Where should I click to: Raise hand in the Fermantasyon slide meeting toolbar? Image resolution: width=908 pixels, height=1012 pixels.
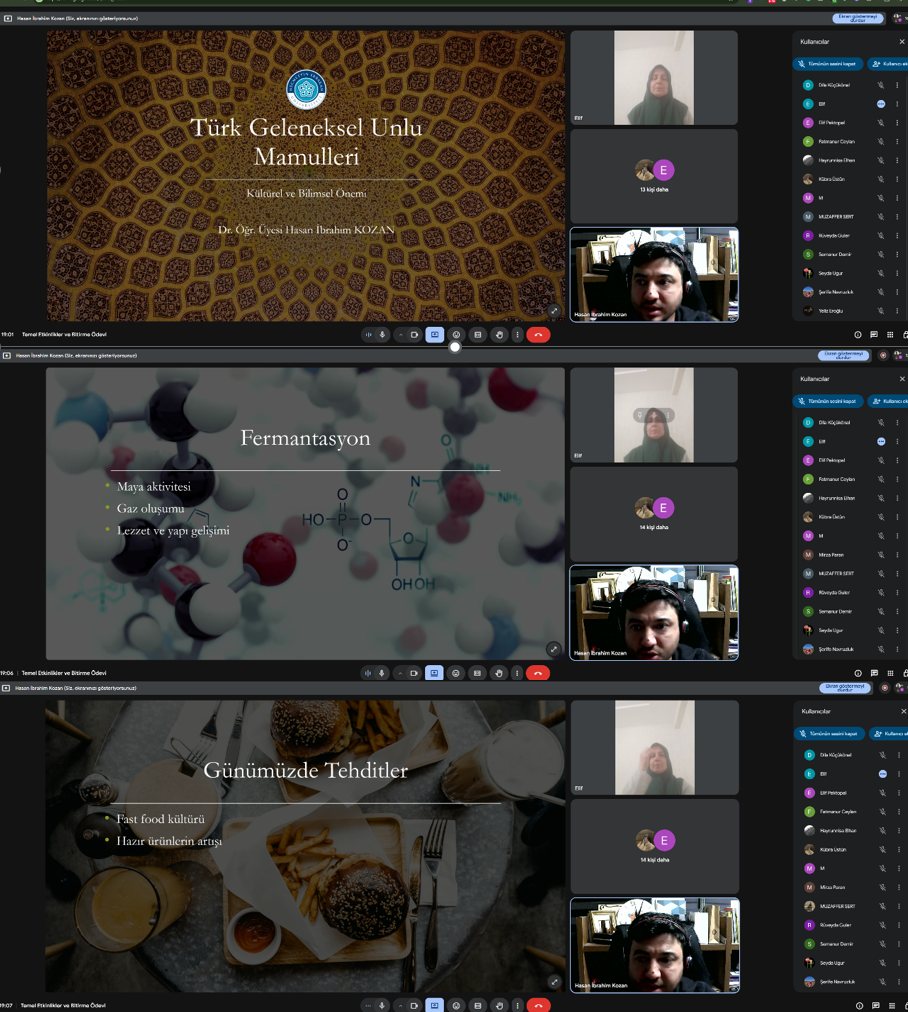[498, 673]
